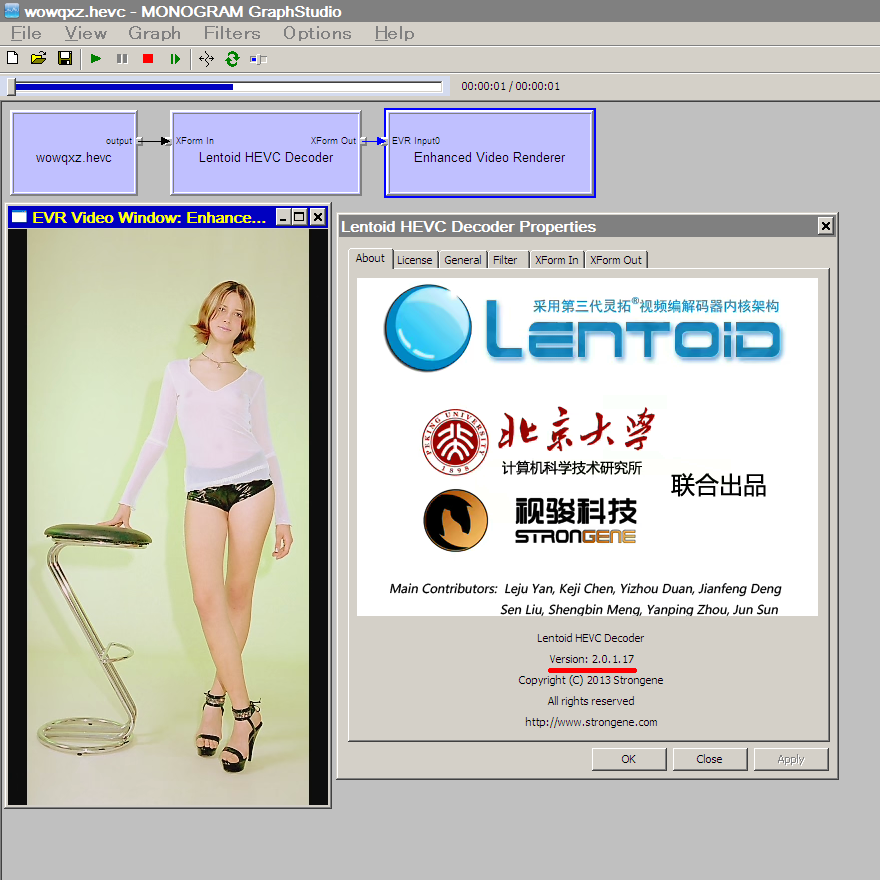Image resolution: width=880 pixels, height=880 pixels.
Task: Select the Enhanced Video Renderer filter node
Action: [x=489, y=153]
